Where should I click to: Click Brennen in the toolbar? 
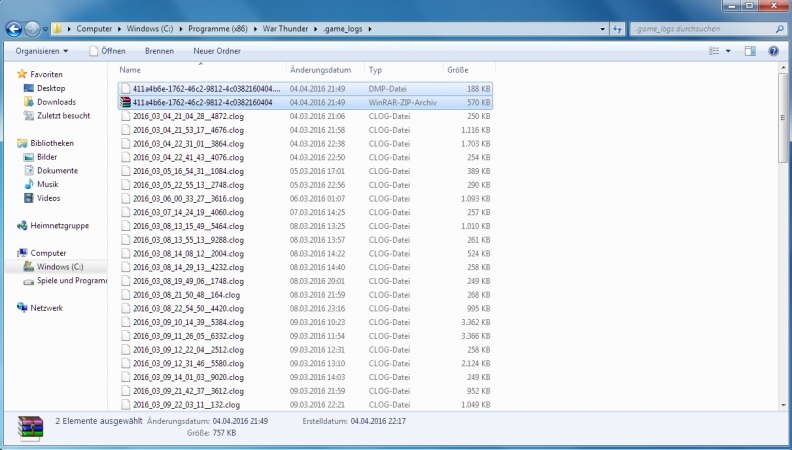pyautogui.click(x=159, y=51)
